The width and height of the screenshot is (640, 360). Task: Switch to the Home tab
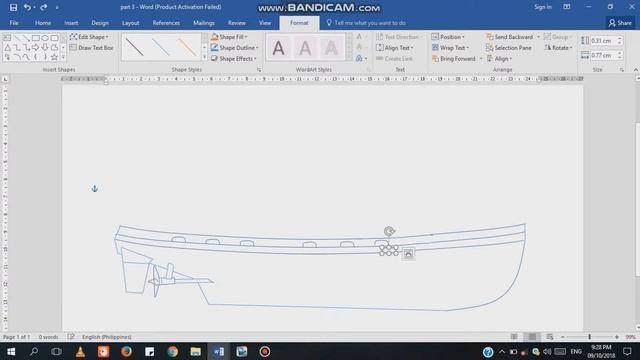[x=43, y=23]
